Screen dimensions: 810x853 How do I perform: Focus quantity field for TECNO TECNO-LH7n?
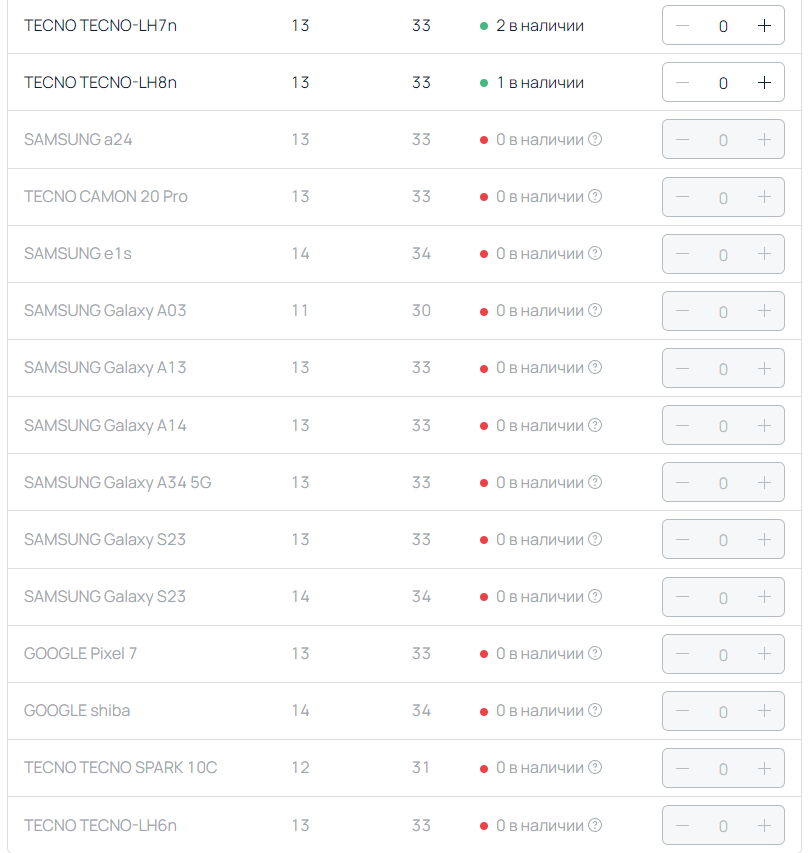[x=723, y=26]
